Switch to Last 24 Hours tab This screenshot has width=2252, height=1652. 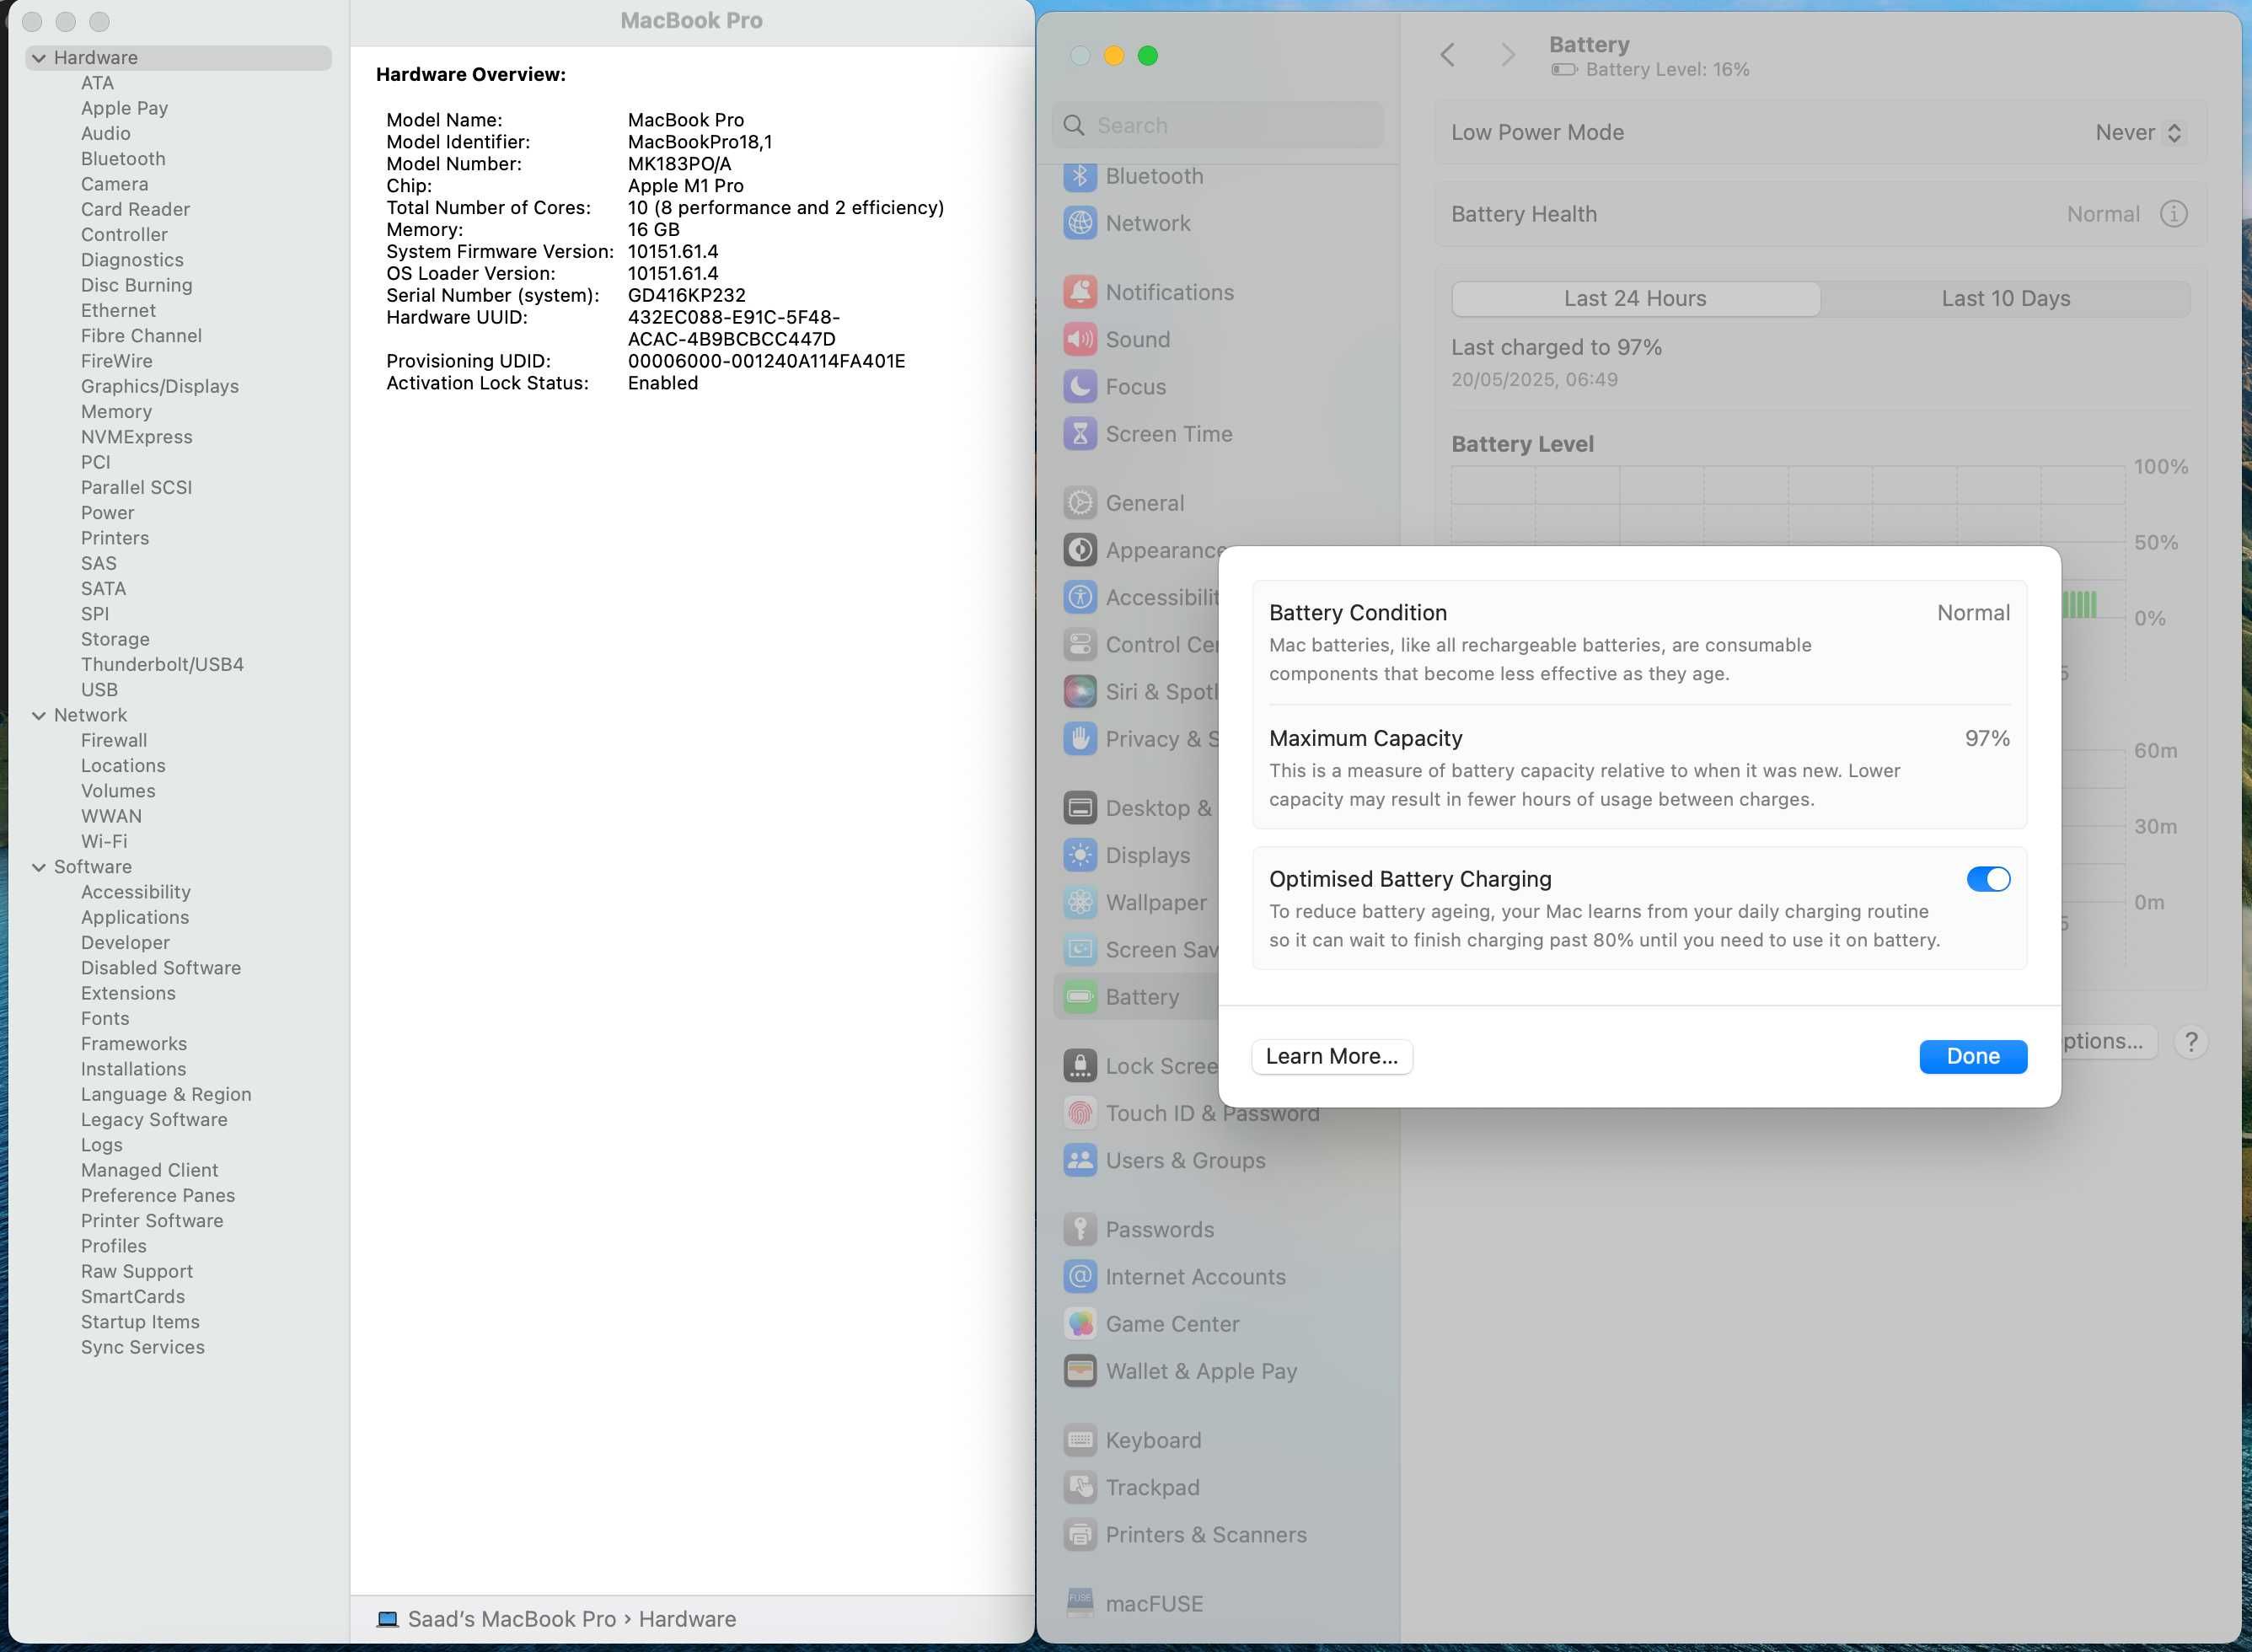point(1635,298)
